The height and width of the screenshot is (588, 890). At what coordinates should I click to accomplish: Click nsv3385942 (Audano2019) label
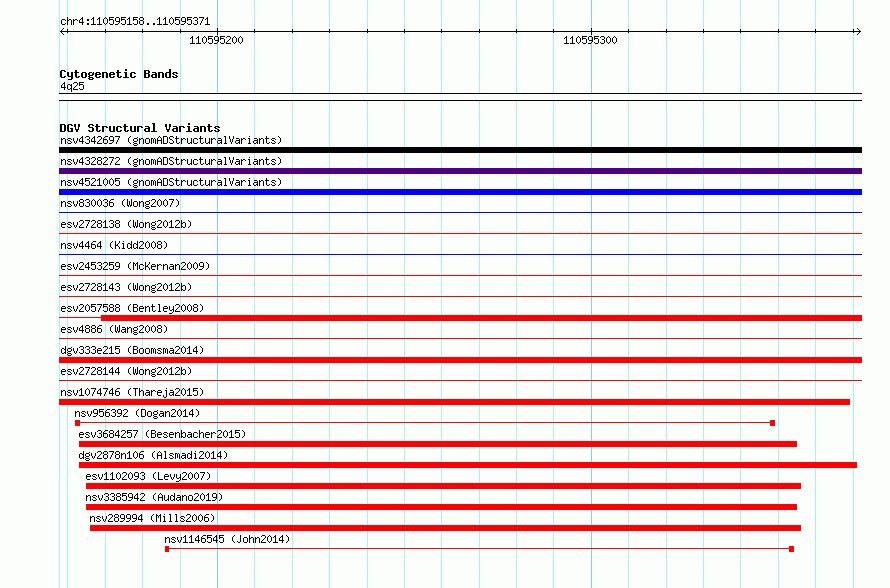(x=154, y=497)
